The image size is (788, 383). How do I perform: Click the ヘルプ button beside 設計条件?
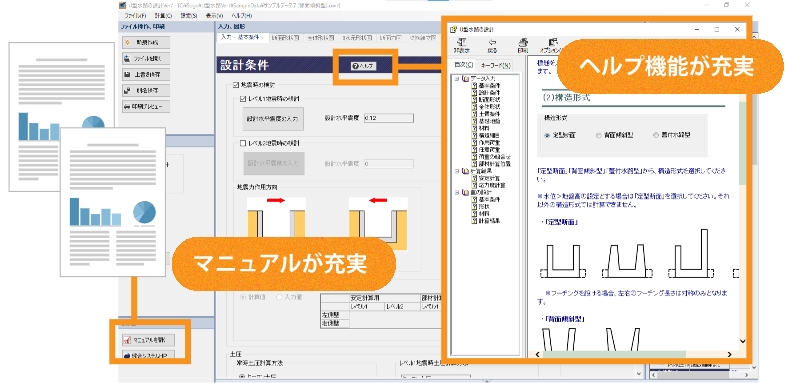click(x=364, y=66)
